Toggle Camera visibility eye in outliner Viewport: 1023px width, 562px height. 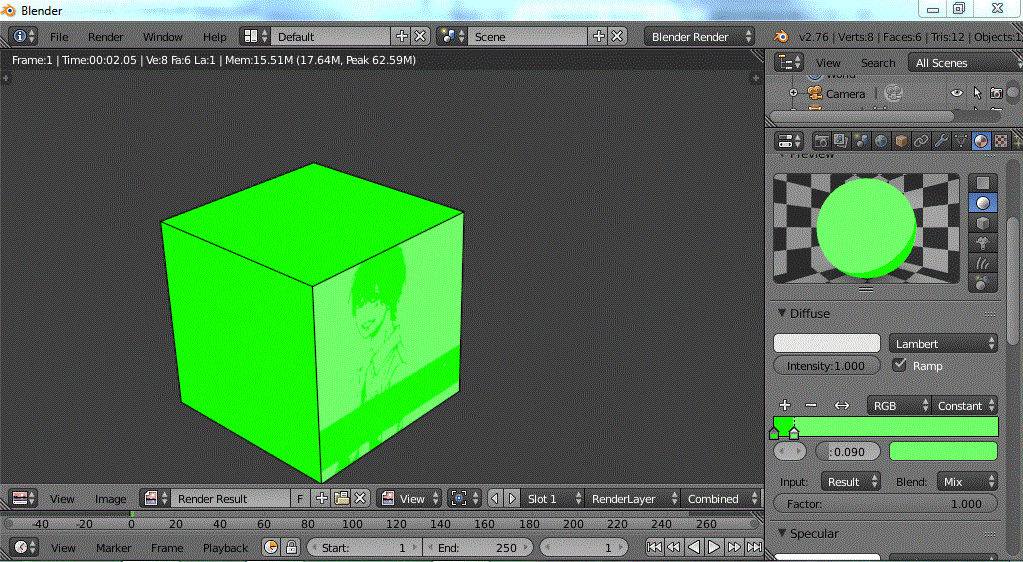[956, 93]
